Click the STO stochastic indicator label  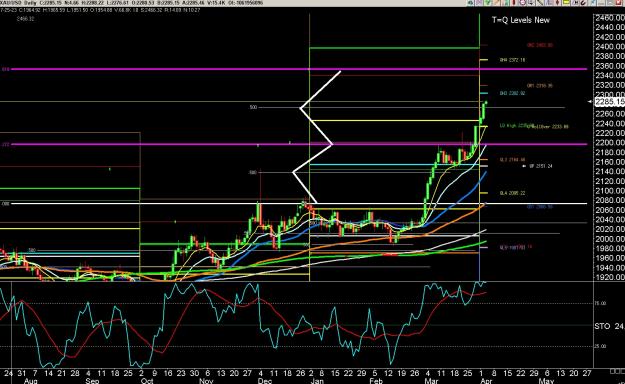coord(602,326)
